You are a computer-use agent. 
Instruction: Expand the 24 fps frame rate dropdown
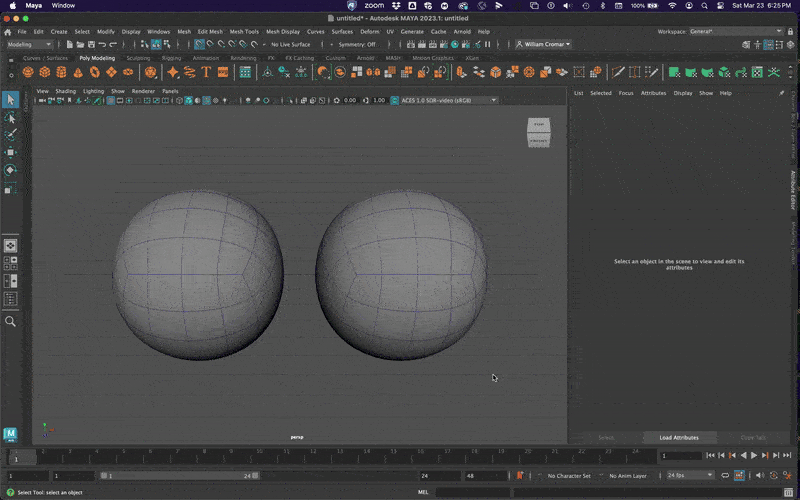(692, 476)
